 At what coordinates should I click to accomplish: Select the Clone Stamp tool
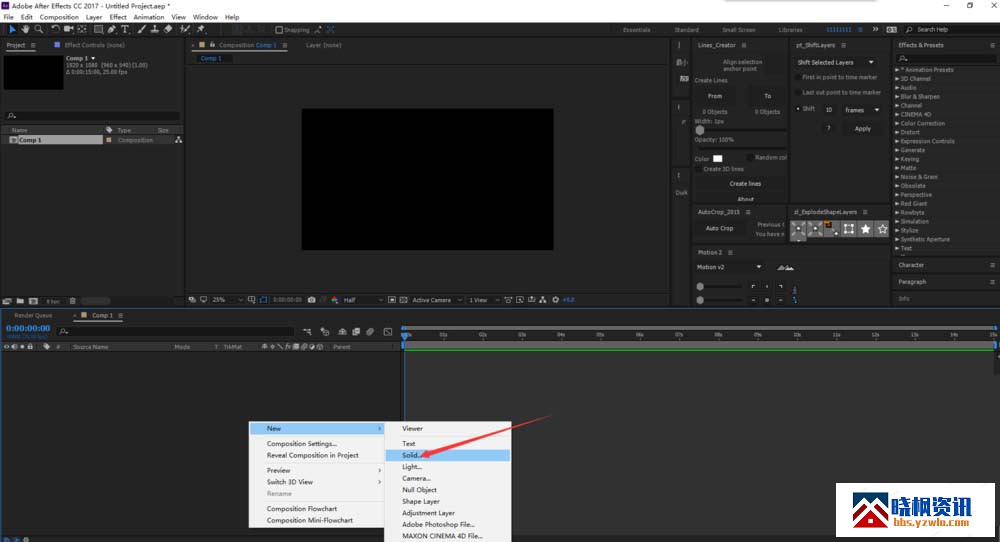coord(154,29)
